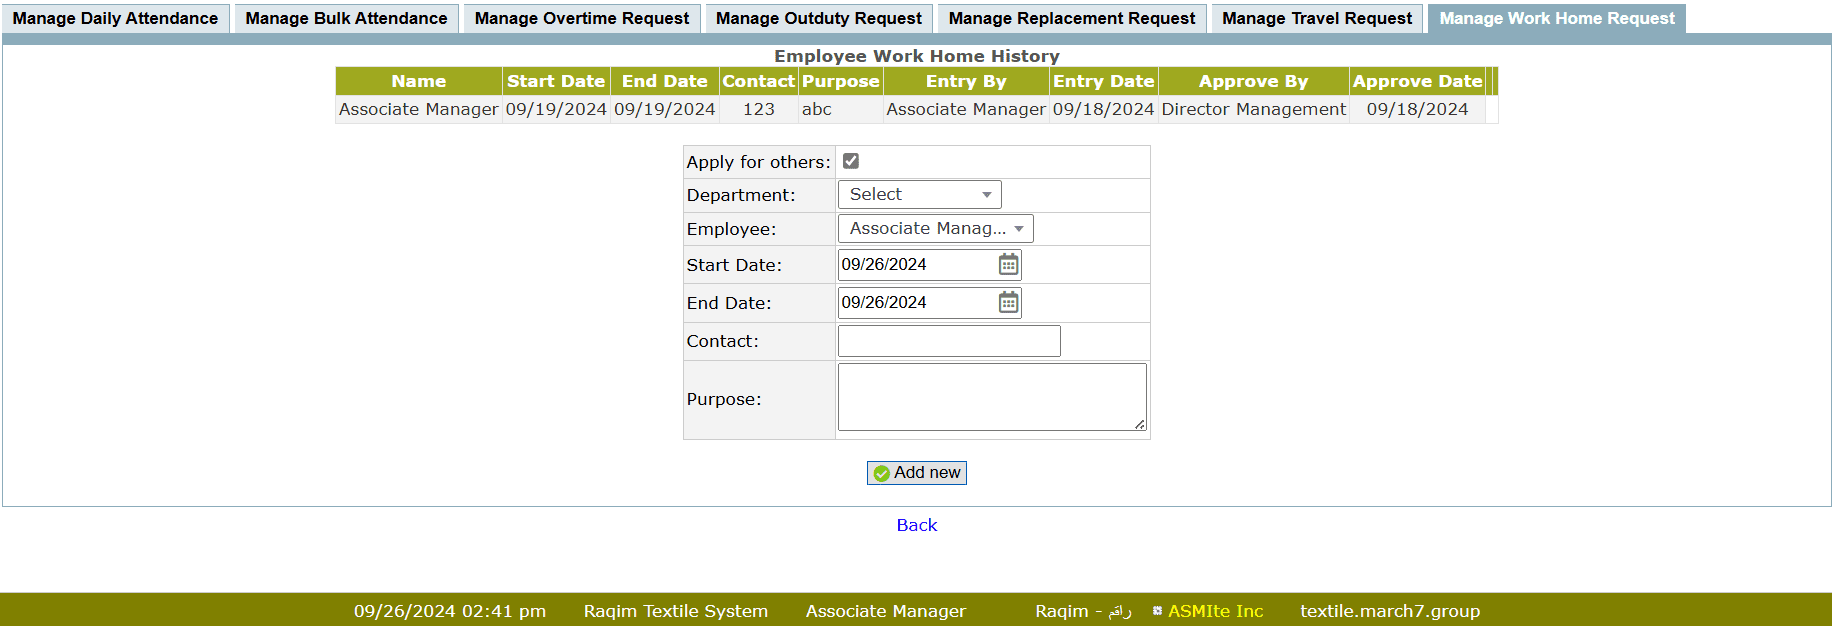
Task: Go to Manage Overtime Request tab
Action: pos(581,19)
